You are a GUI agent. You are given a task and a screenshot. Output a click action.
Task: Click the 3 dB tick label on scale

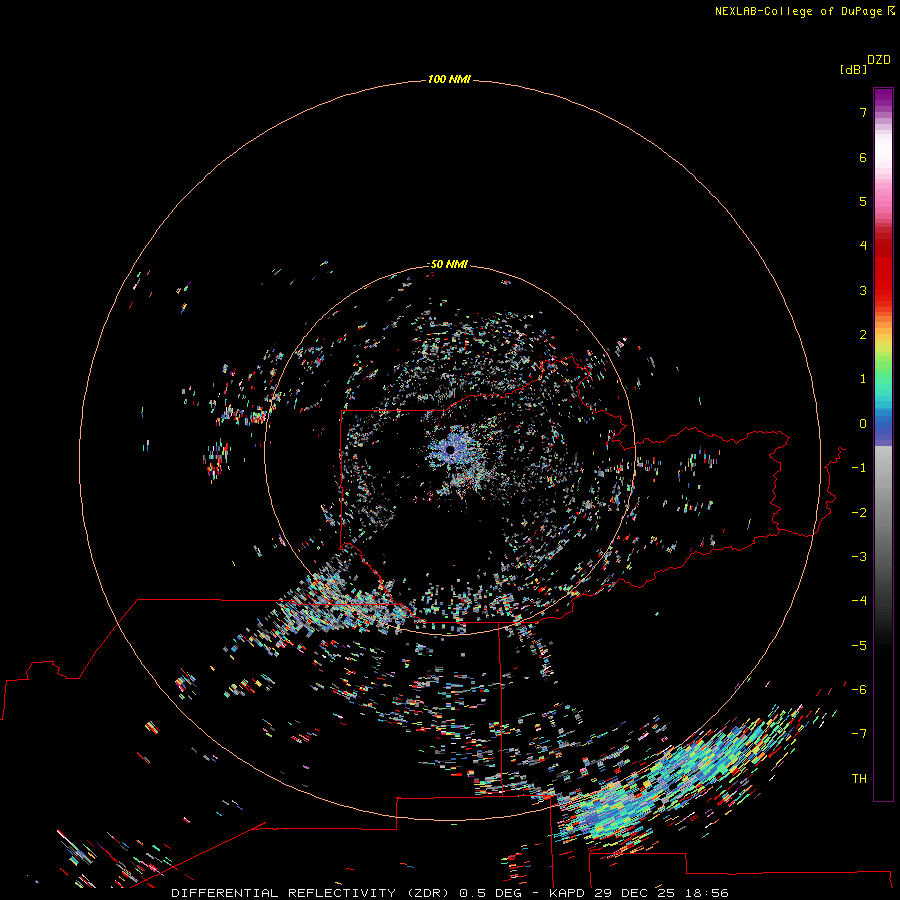[x=863, y=290]
